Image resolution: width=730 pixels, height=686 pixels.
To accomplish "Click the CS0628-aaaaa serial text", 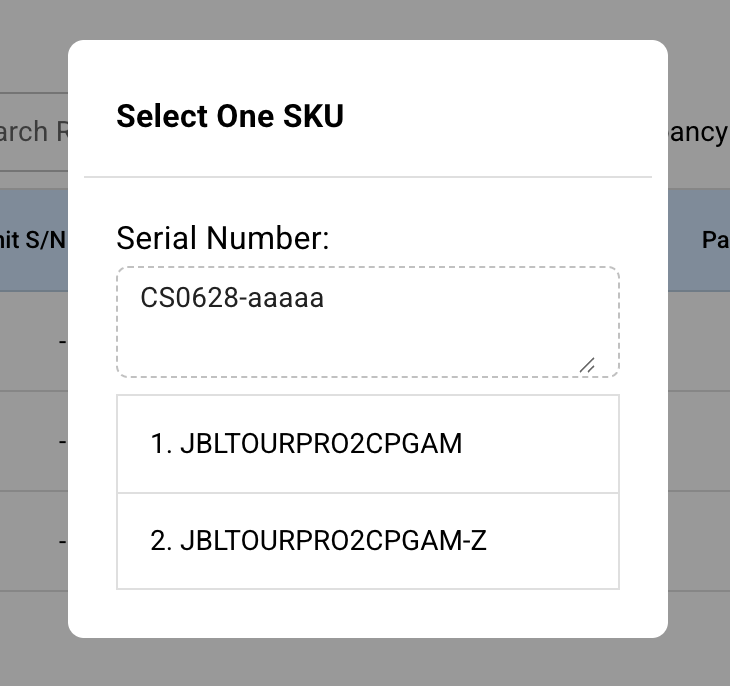I will (232, 298).
